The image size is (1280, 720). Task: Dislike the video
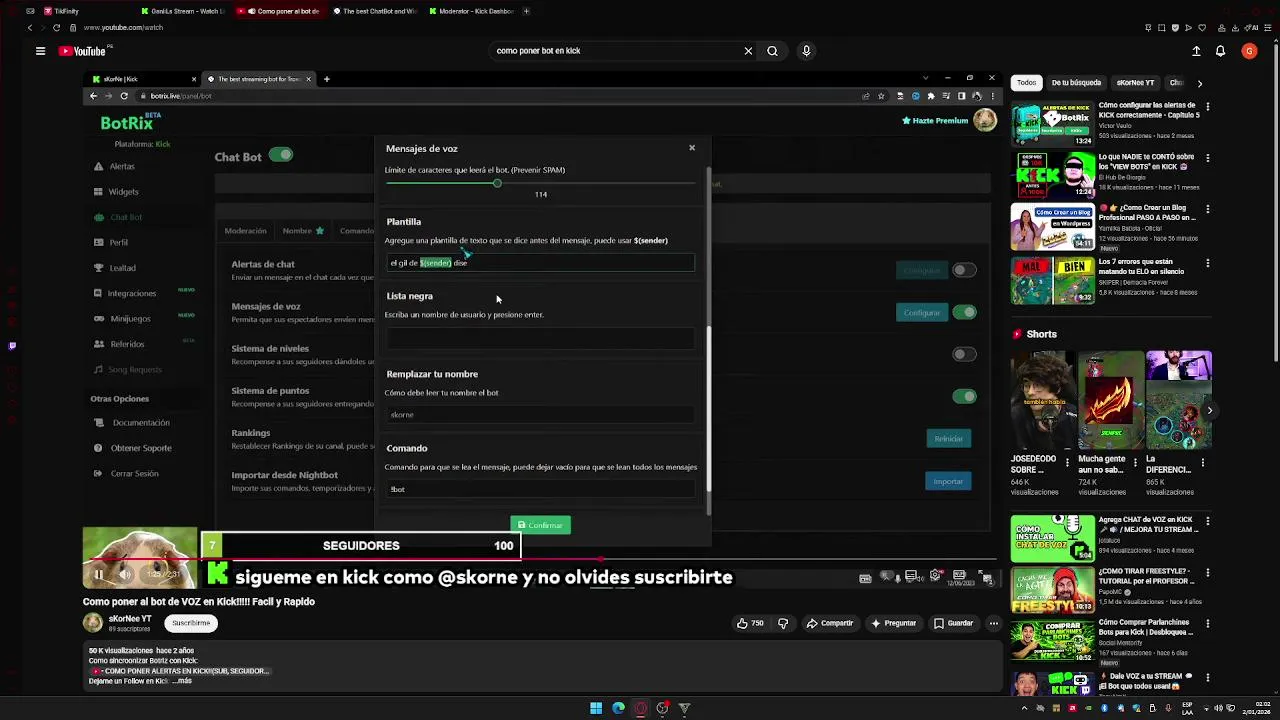coord(783,623)
